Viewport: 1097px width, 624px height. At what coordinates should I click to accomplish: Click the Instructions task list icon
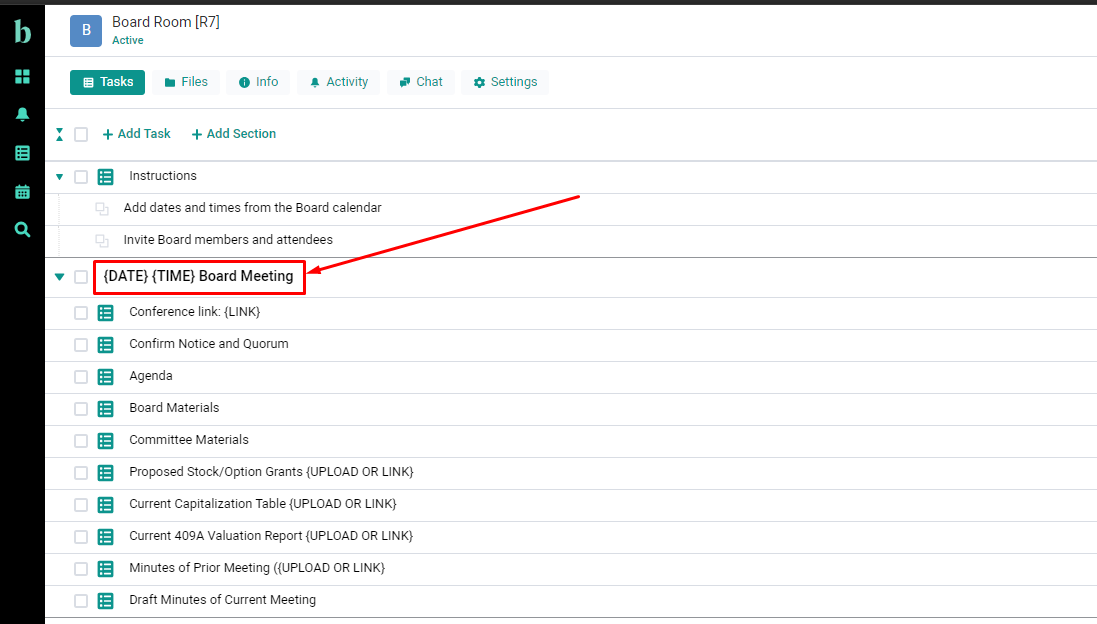tap(106, 177)
